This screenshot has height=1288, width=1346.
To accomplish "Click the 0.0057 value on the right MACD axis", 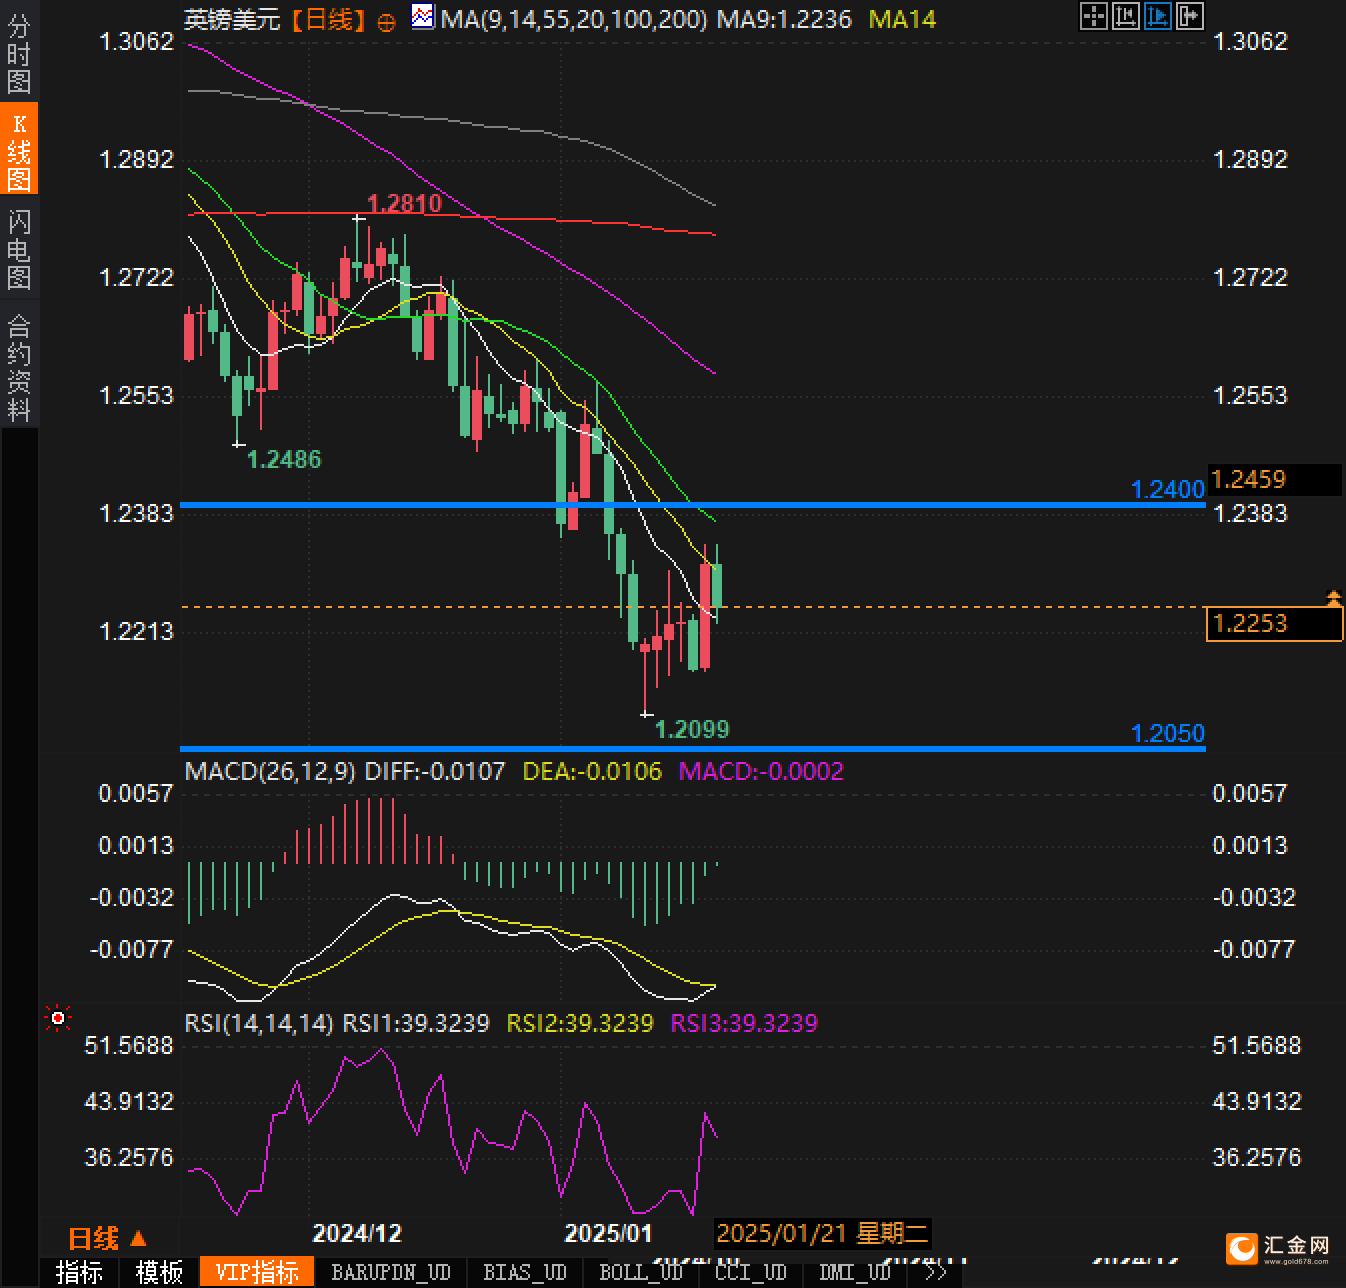I will coord(1250,793).
